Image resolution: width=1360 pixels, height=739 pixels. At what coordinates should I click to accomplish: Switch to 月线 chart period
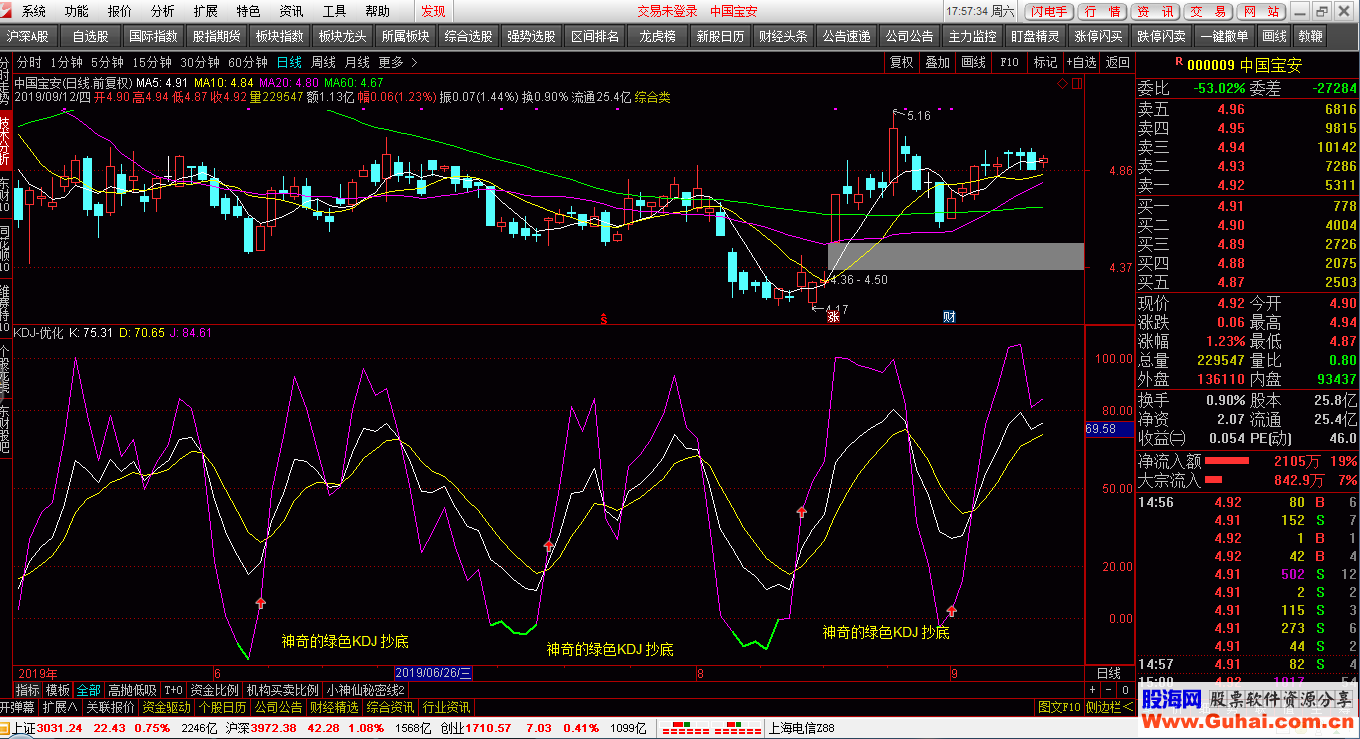[357, 62]
